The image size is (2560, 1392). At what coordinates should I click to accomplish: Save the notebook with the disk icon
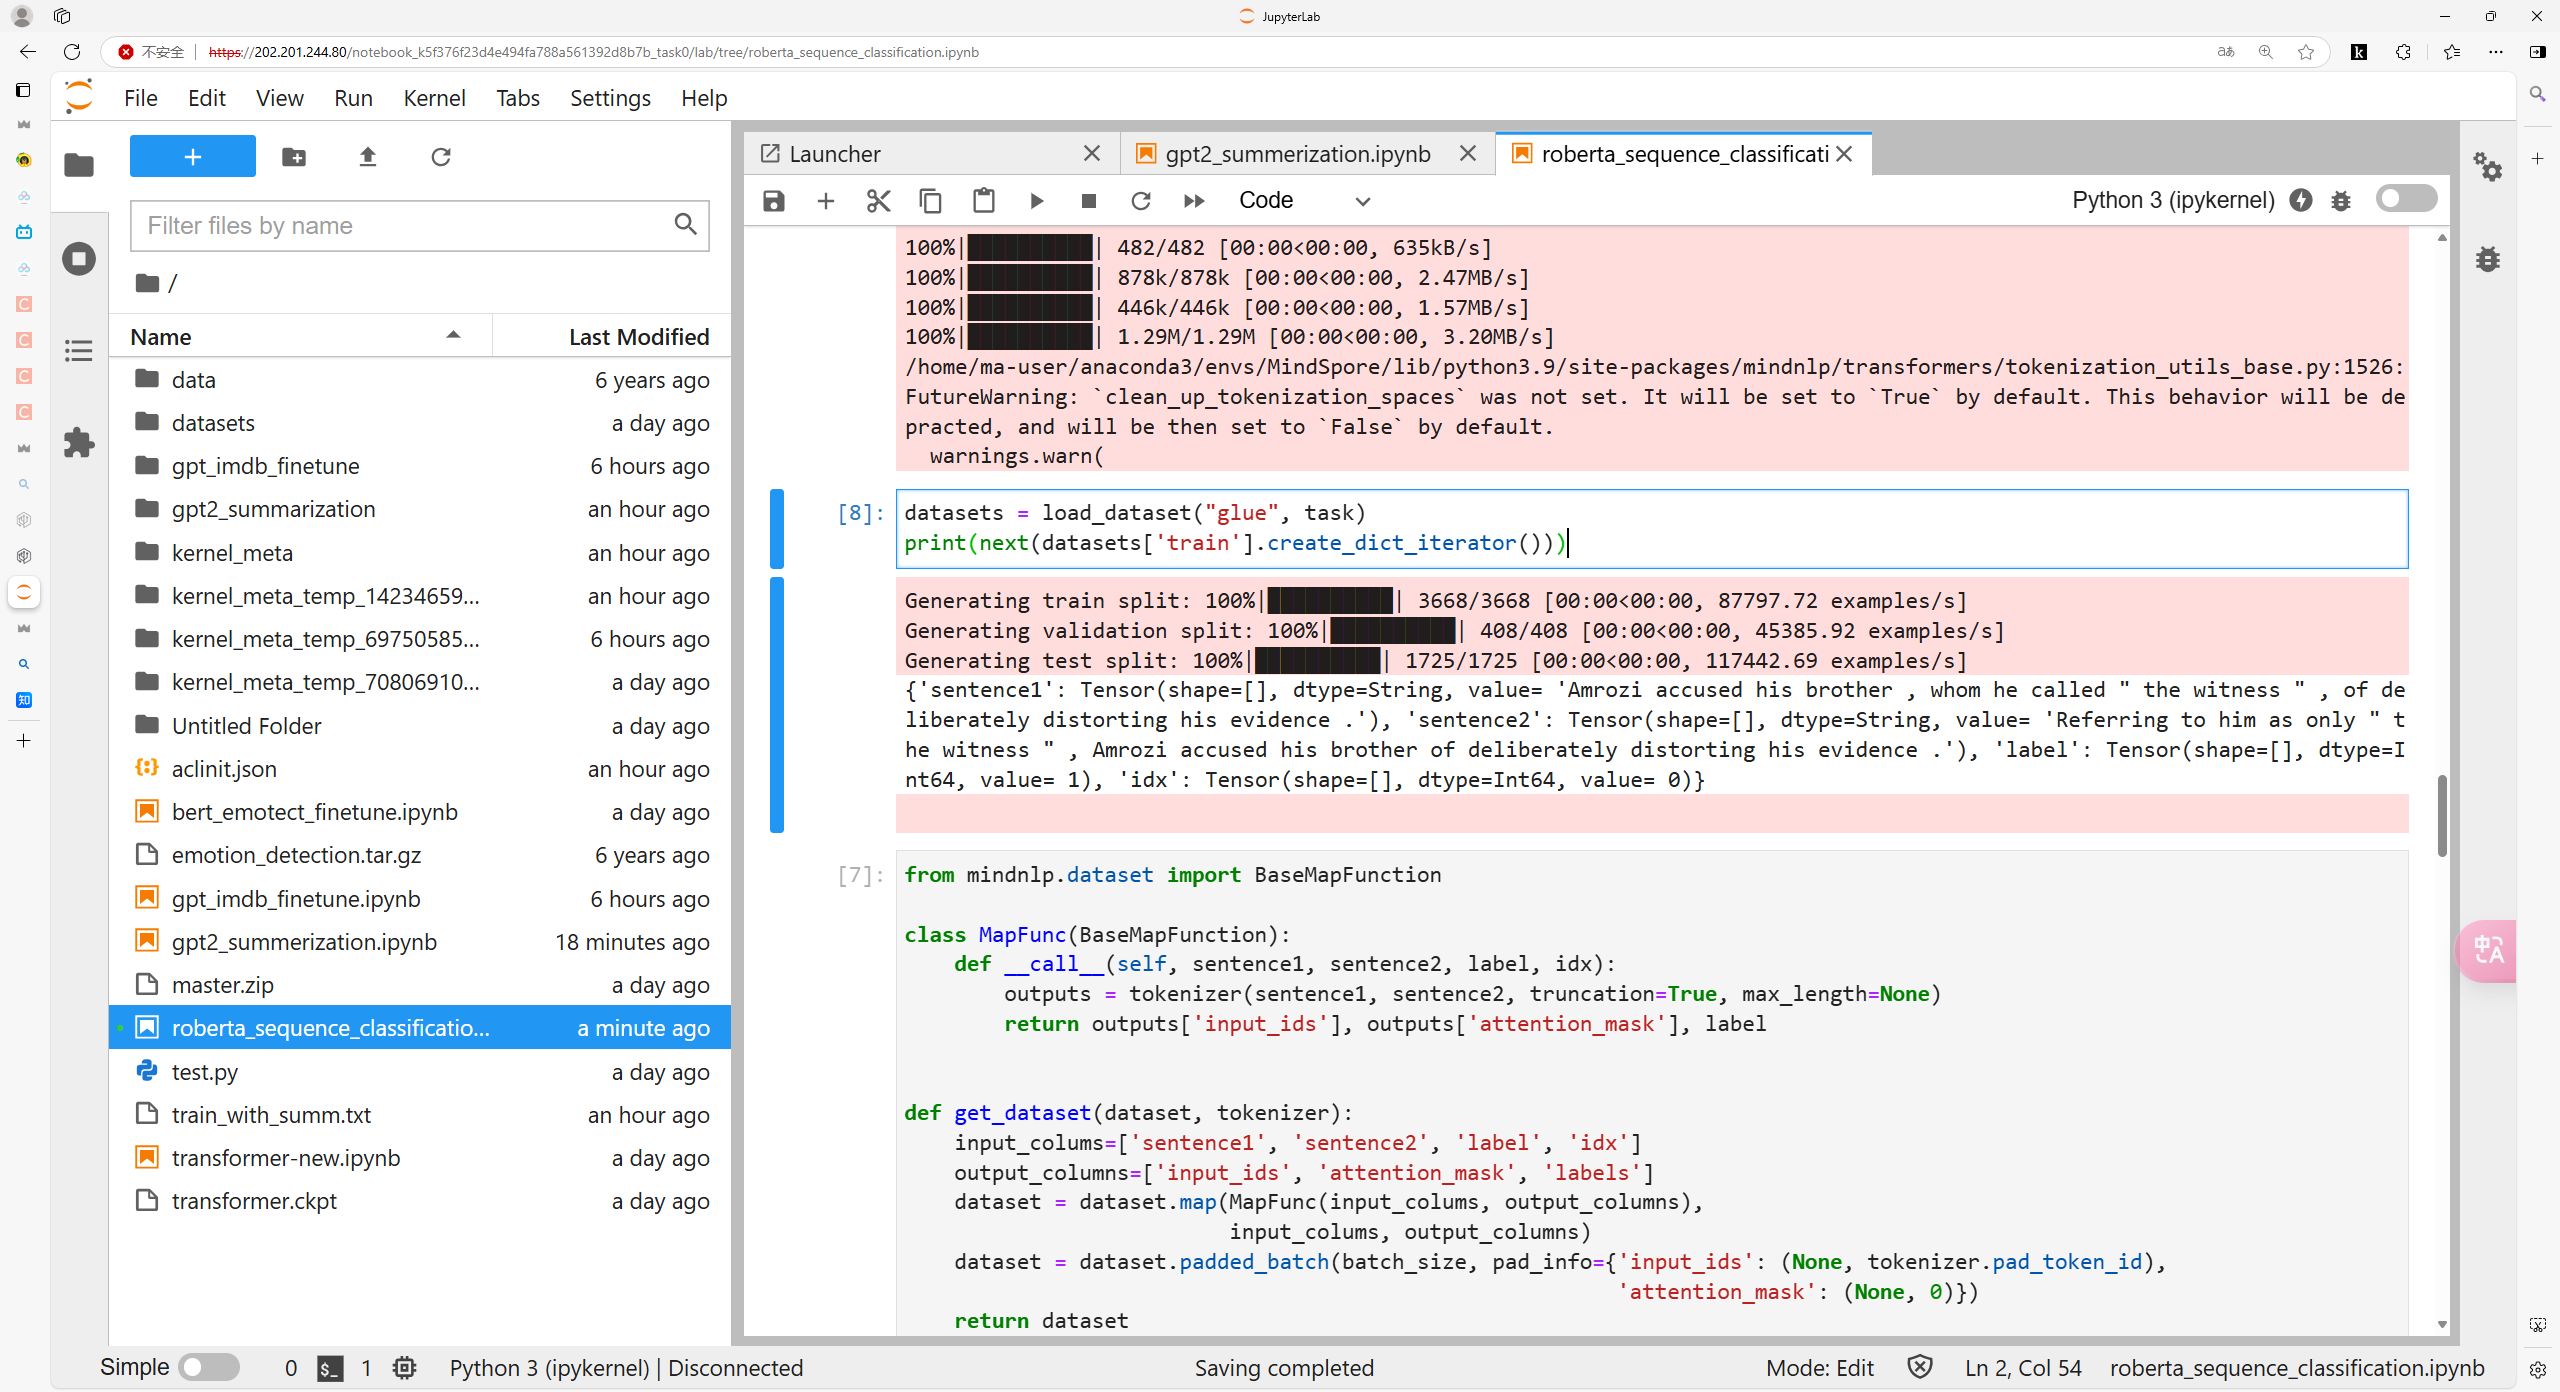pyautogui.click(x=773, y=201)
